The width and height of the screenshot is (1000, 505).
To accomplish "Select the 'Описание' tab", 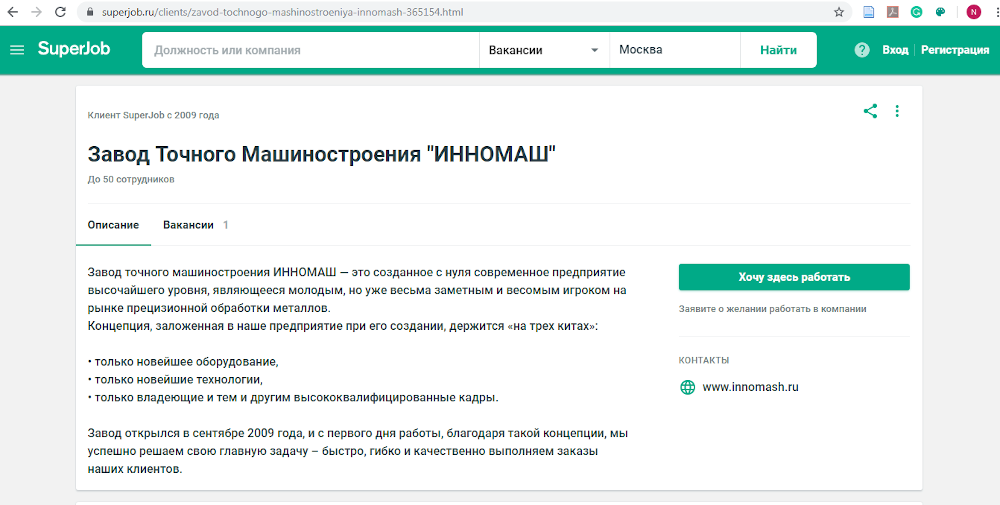I will (114, 225).
